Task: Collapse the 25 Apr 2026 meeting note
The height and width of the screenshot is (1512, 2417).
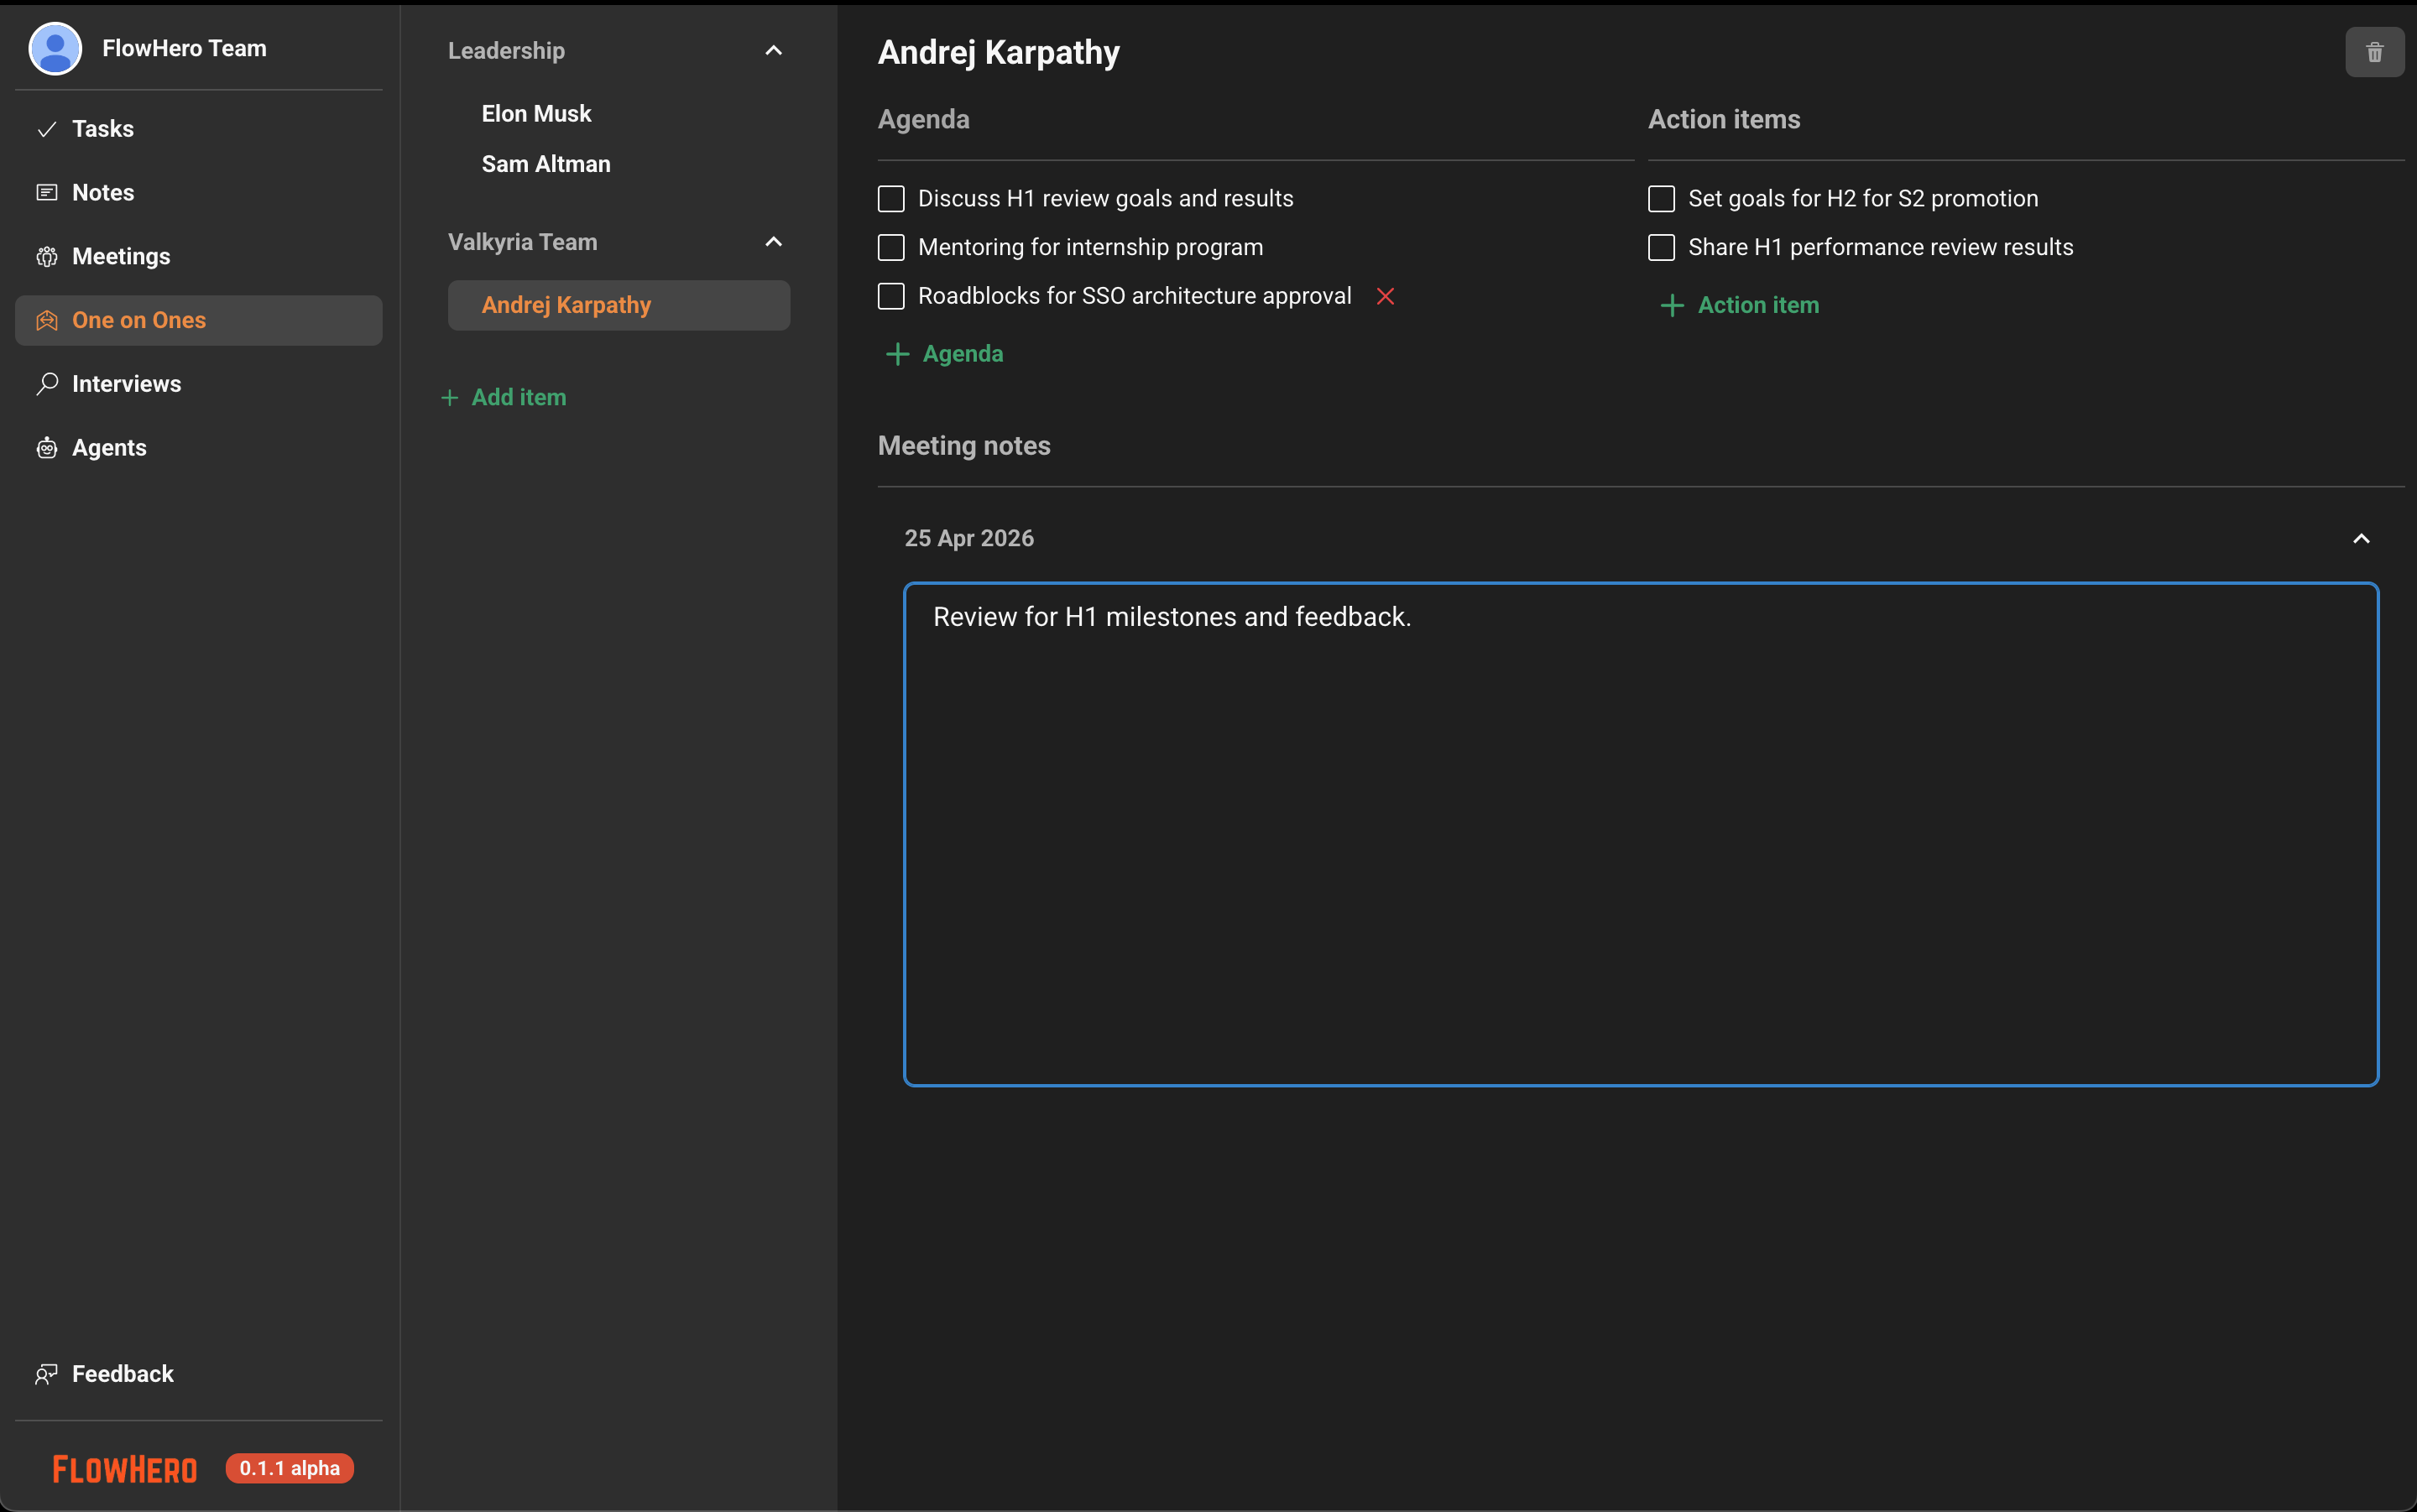Action: point(2361,538)
